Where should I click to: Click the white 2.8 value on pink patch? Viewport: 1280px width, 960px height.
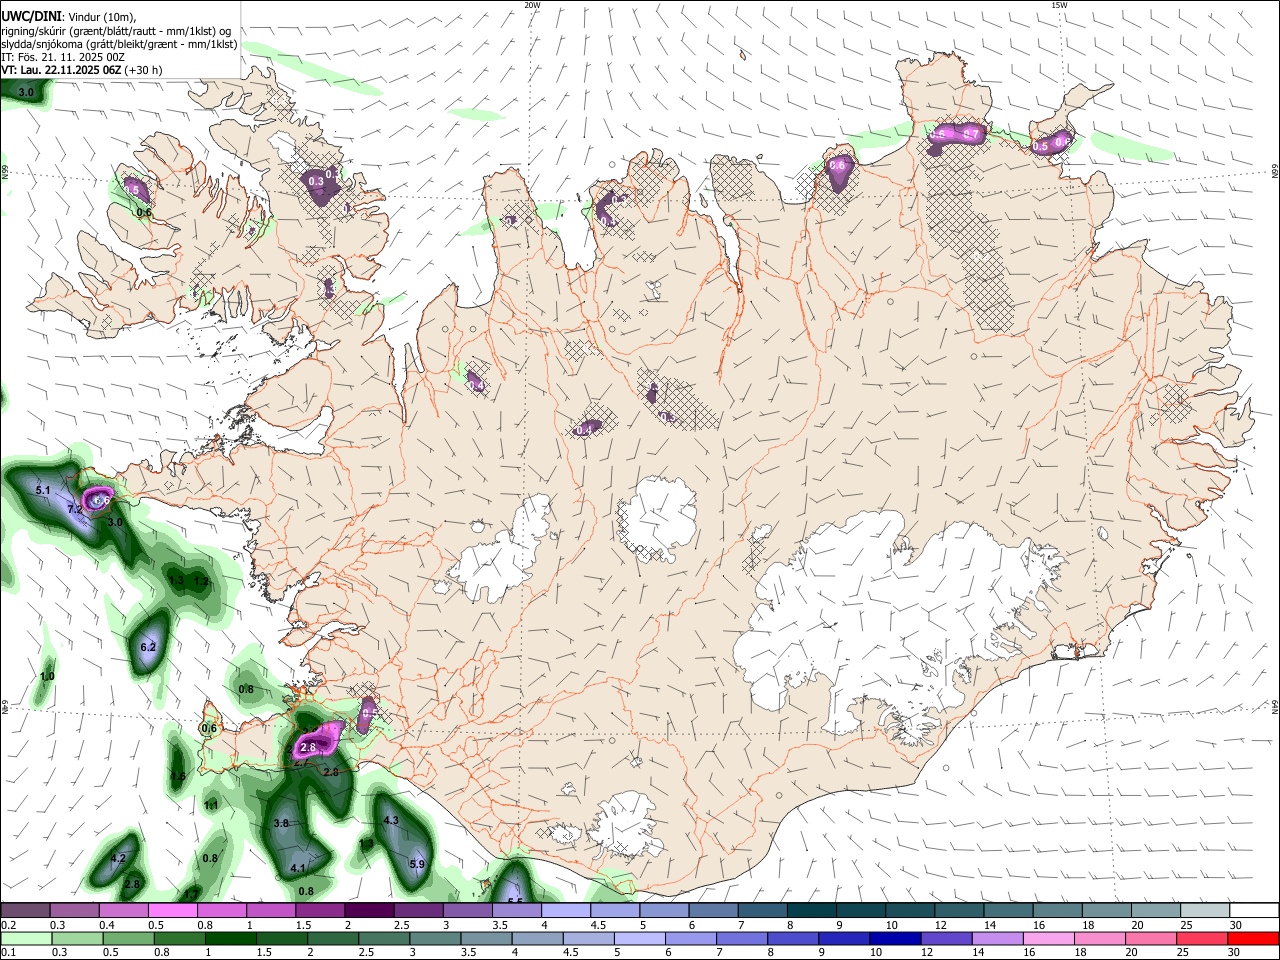308,747
